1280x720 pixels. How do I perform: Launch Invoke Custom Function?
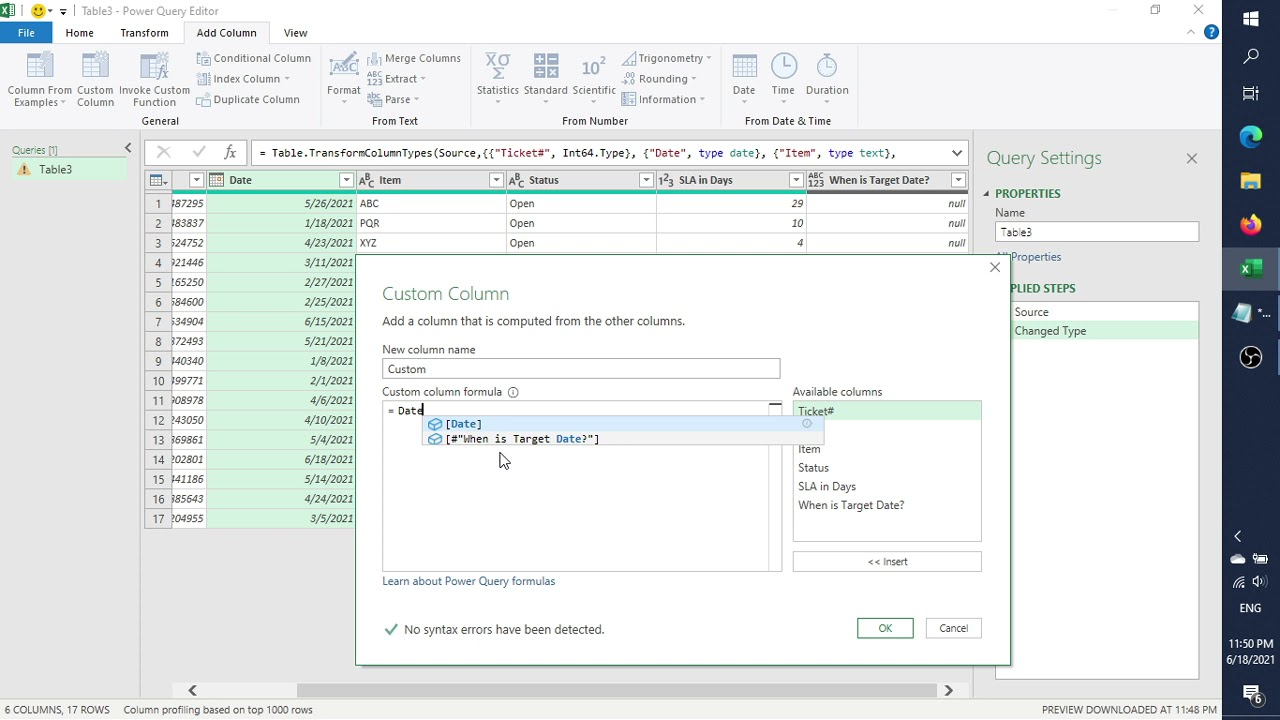pos(154,79)
